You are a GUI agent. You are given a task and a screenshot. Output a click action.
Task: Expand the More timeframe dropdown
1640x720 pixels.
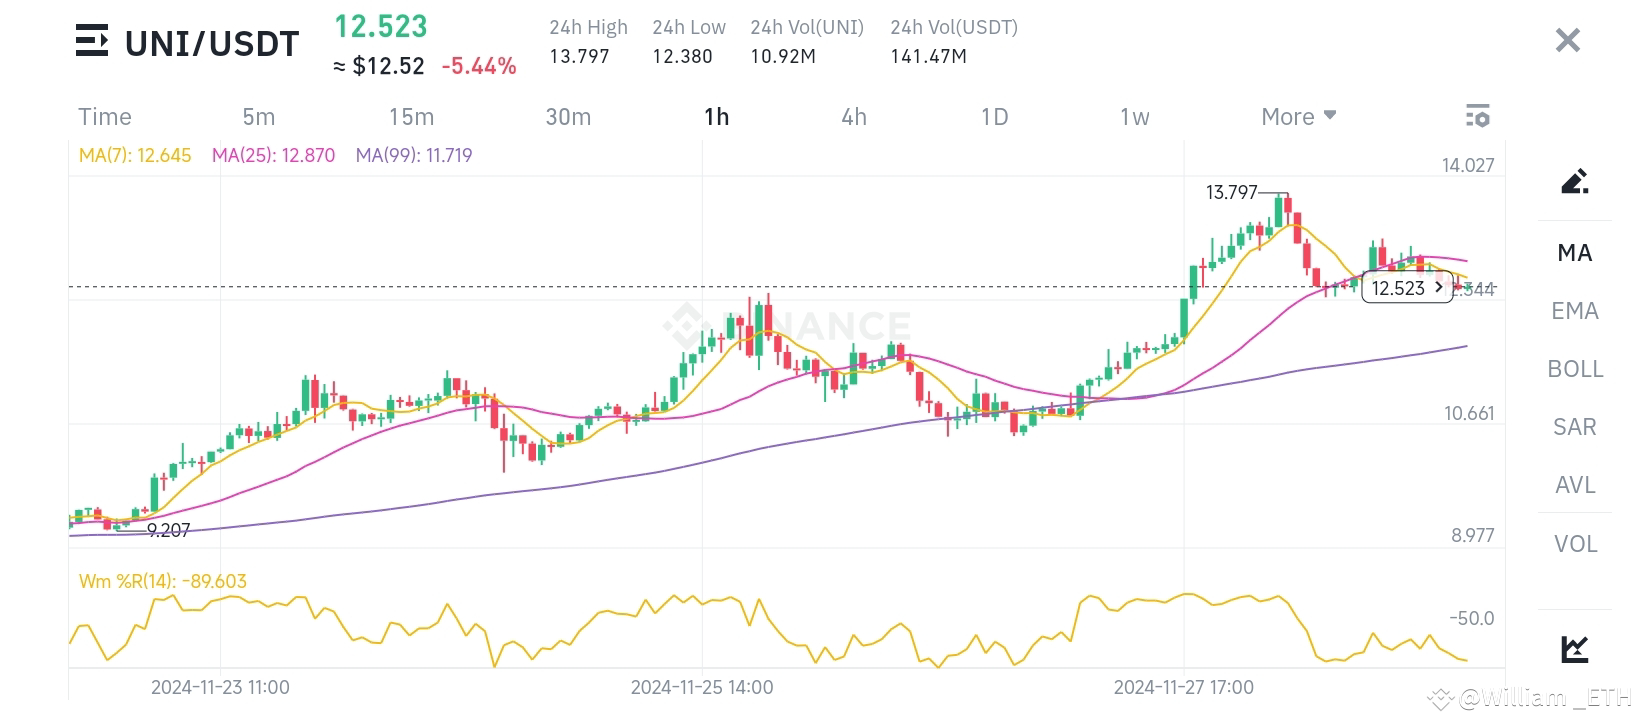tap(1296, 116)
